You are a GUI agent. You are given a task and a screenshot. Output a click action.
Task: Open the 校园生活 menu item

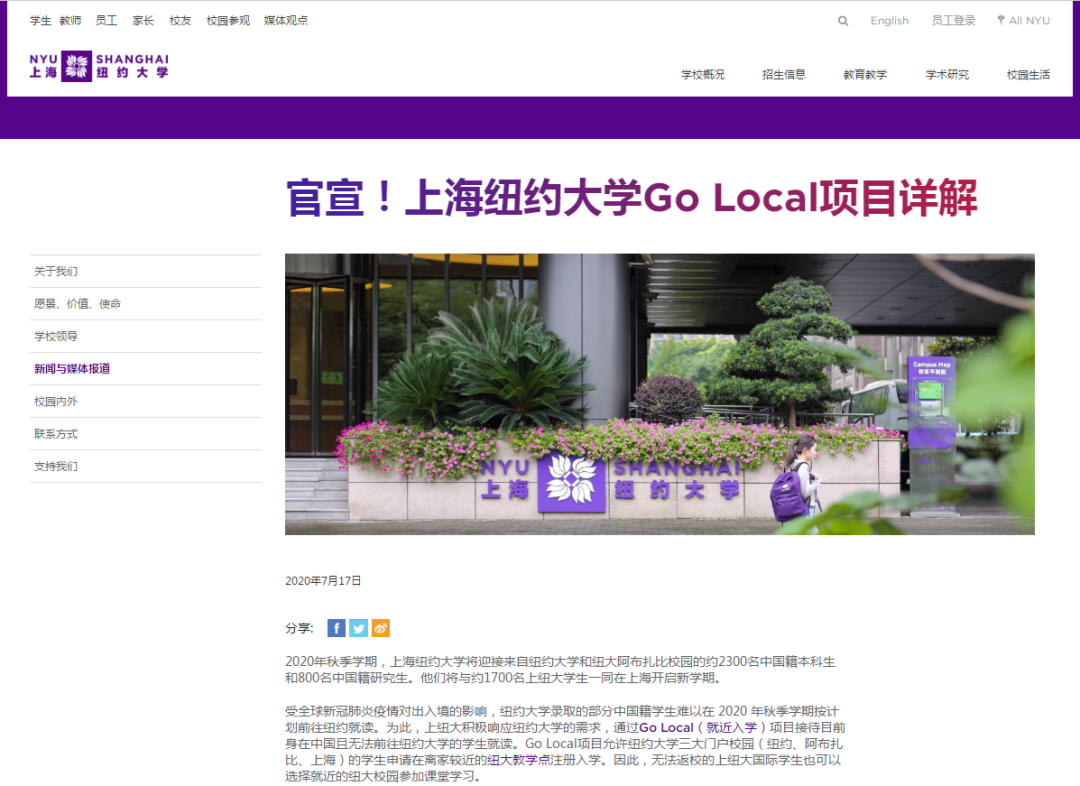coord(1028,74)
